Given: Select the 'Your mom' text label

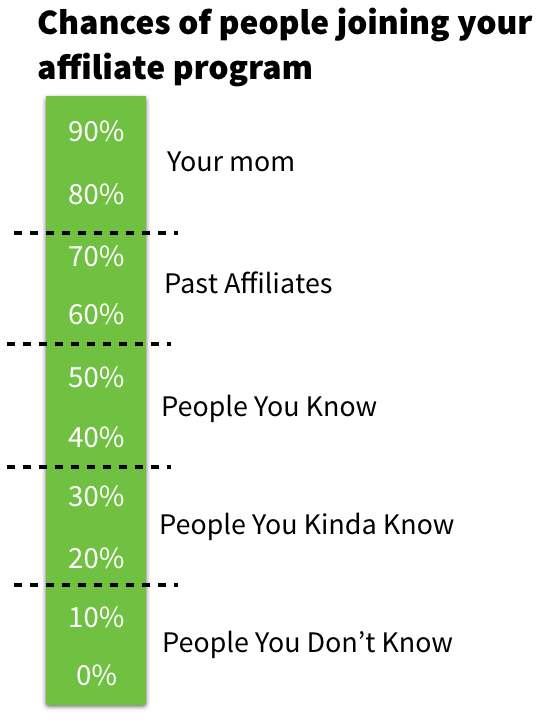Looking at the screenshot, I should click(x=230, y=162).
